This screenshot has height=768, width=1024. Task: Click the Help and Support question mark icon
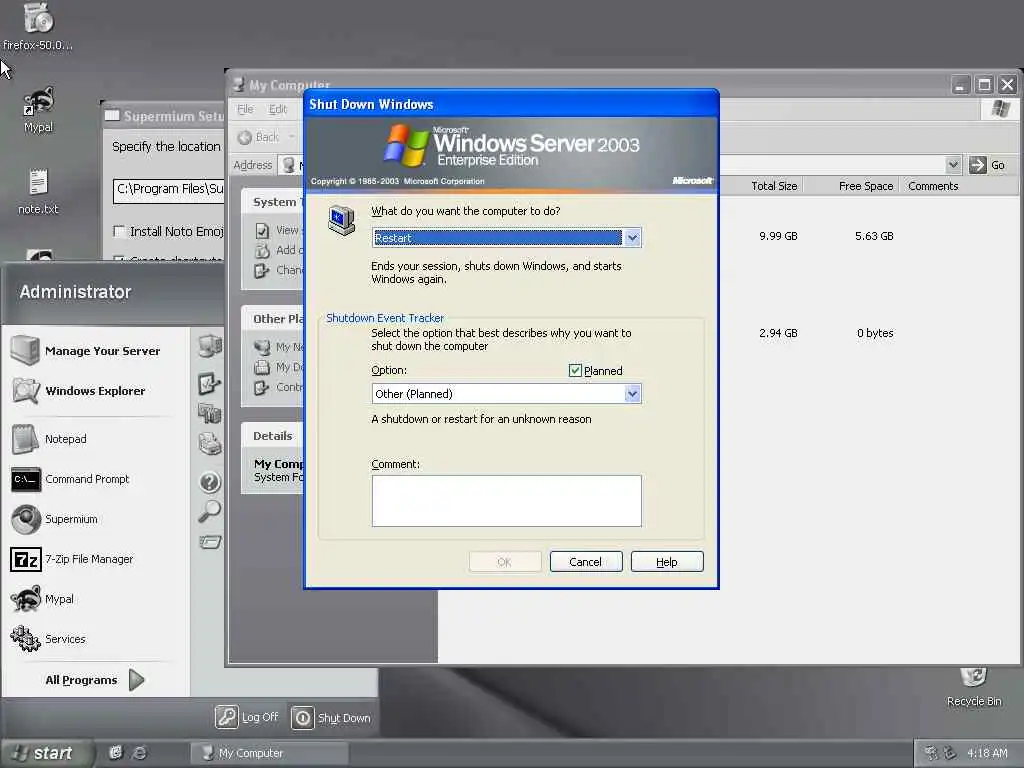210,482
